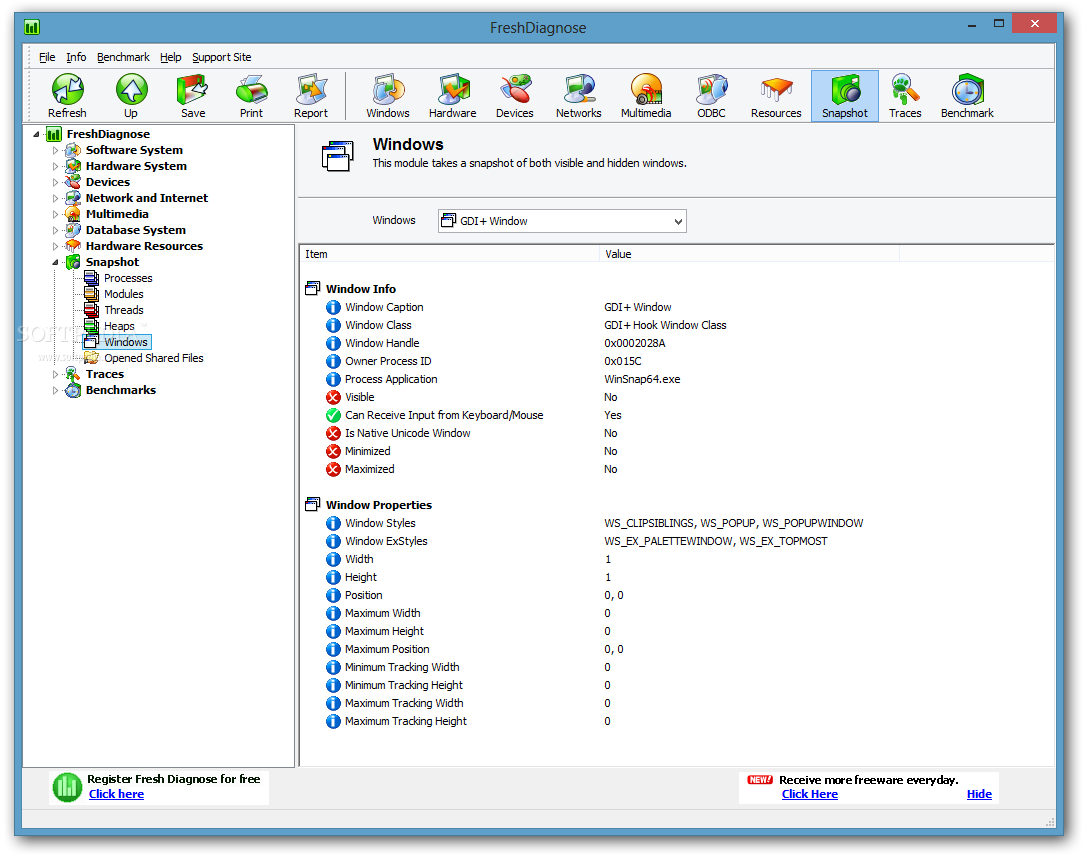This screenshot has height=856, width=1084.
Task: Click the register 'Click here' link
Action: pos(116,794)
